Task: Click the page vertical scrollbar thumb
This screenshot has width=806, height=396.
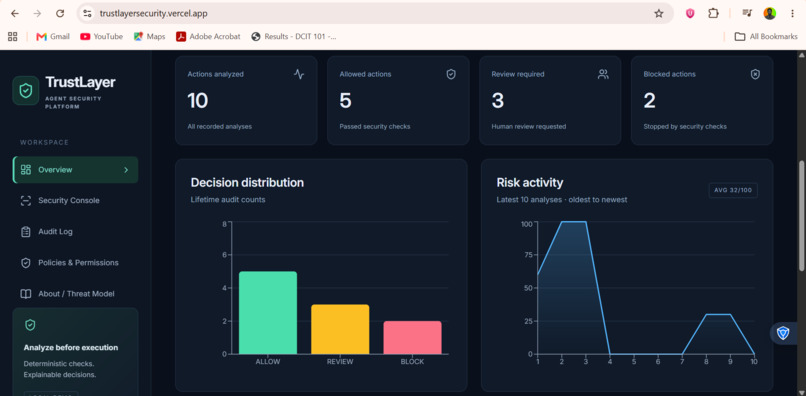Action: 801,215
